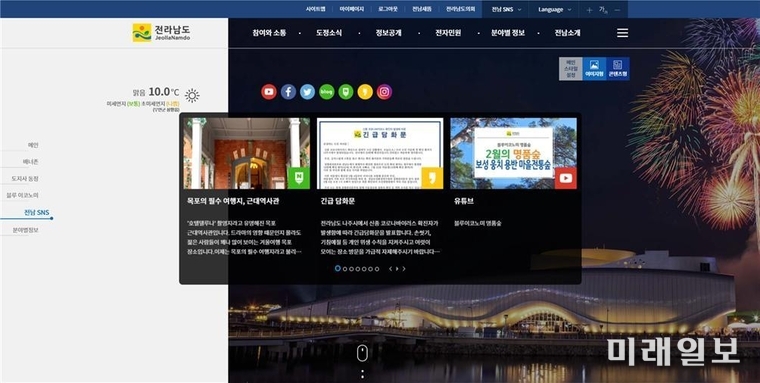Viewport: 760px width, 383px height.
Task: Open the YouTube social media icon
Action: (x=269, y=92)
